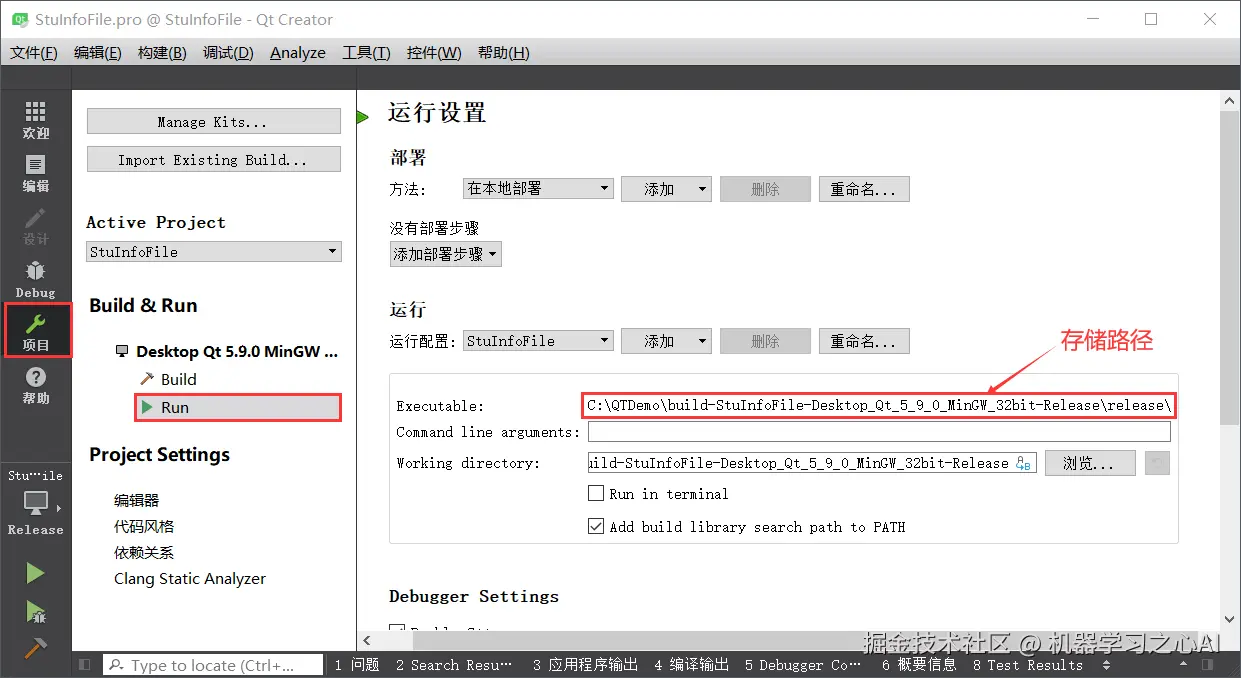This screenshot has height=678, width=1241.
Task: Click run configuration 重命名... button
Action: click(864, 341)
